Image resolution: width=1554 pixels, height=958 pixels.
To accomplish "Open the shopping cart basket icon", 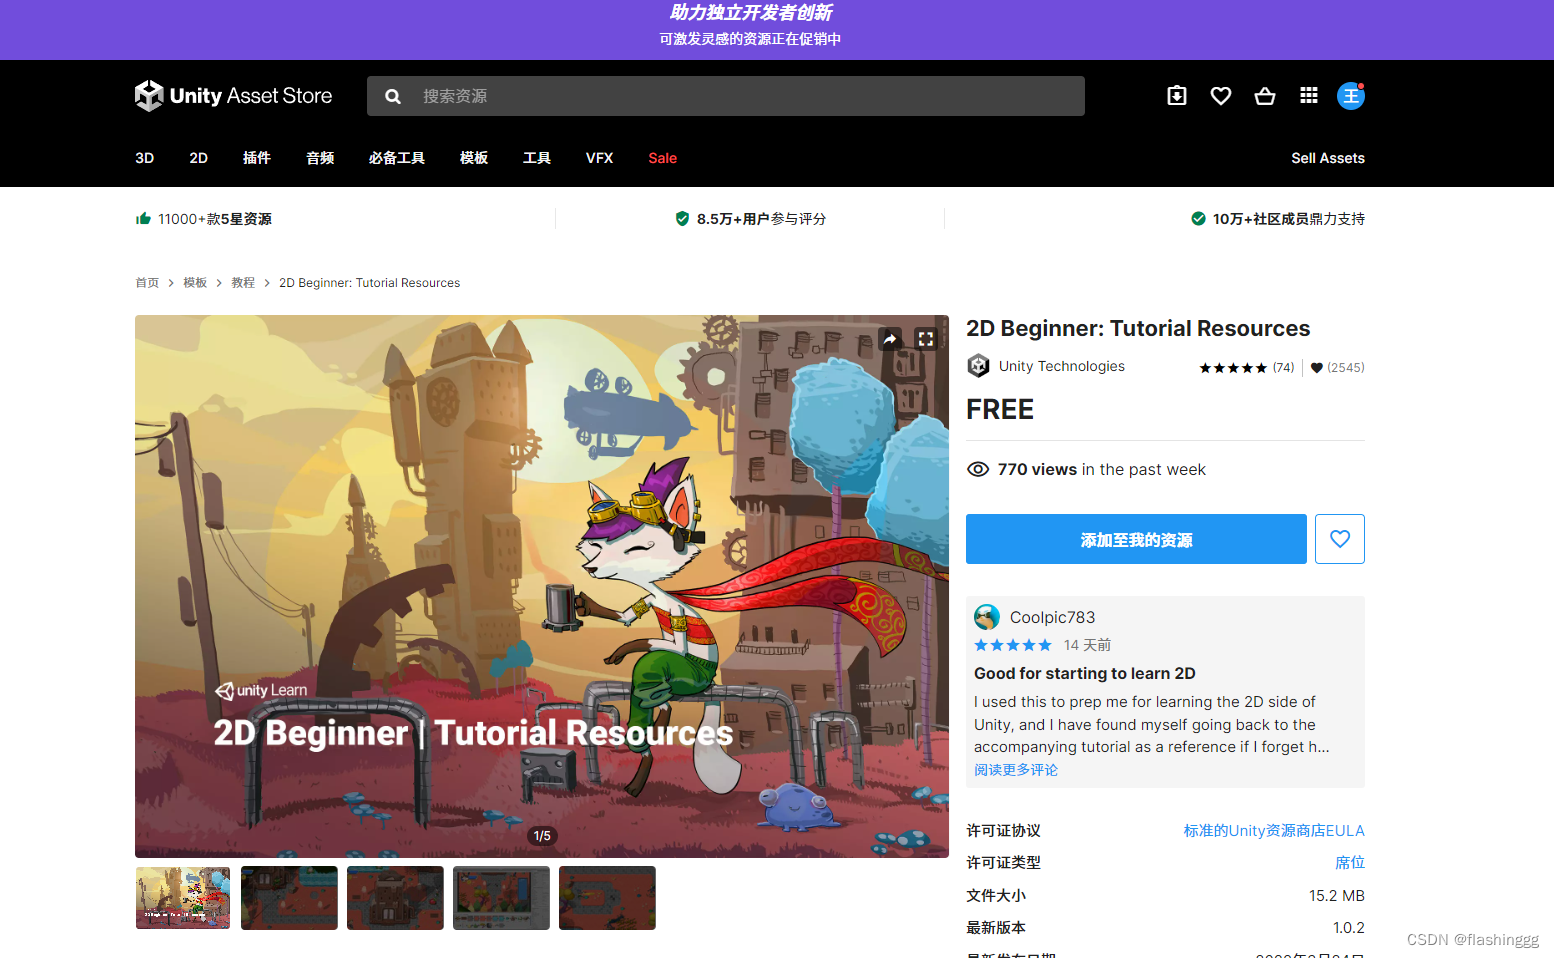I will (x=1265, y=96).
